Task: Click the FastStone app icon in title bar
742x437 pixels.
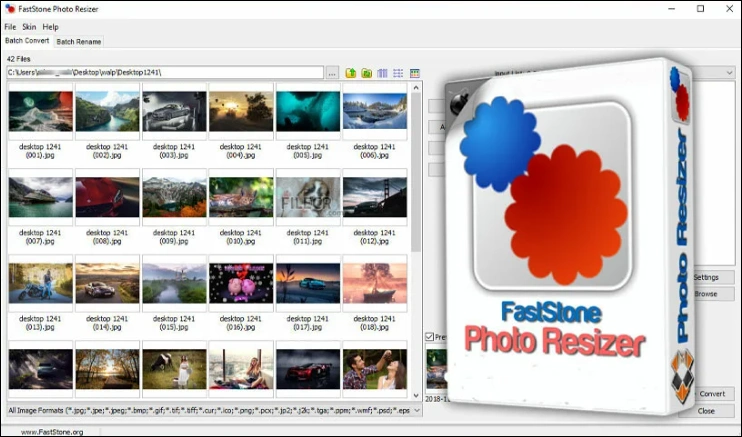Action: coord(10,9)
